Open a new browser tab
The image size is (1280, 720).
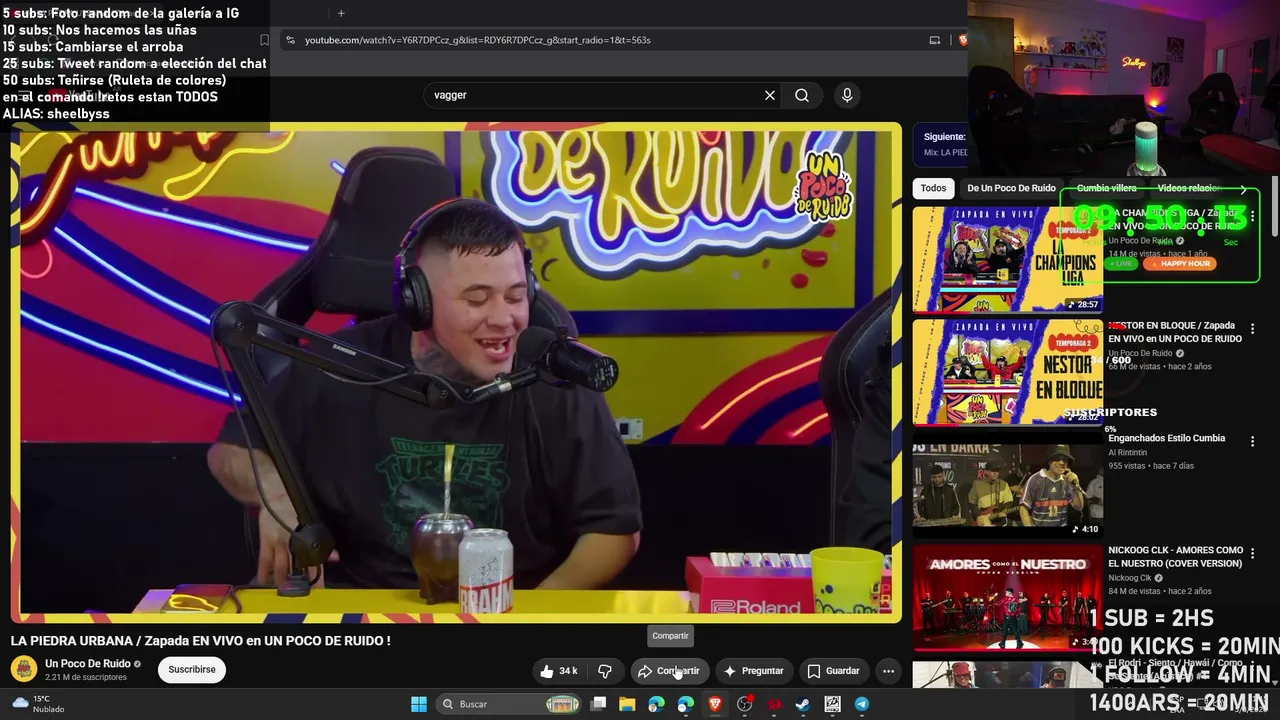tap(341, 13)
